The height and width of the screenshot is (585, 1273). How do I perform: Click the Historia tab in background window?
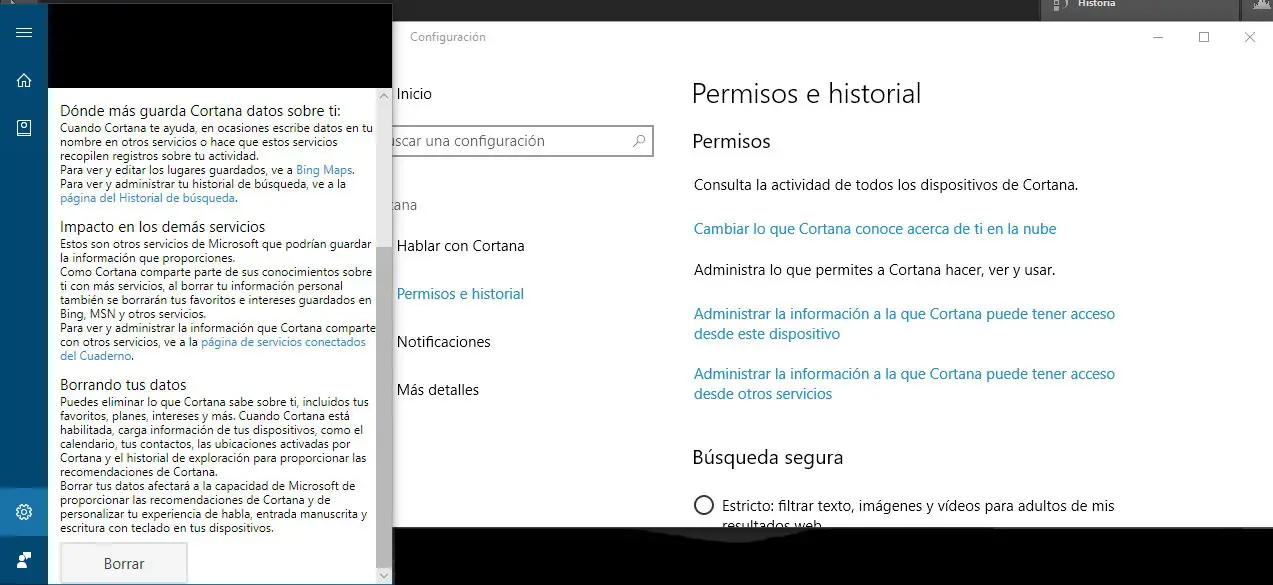pos(1138,9)
